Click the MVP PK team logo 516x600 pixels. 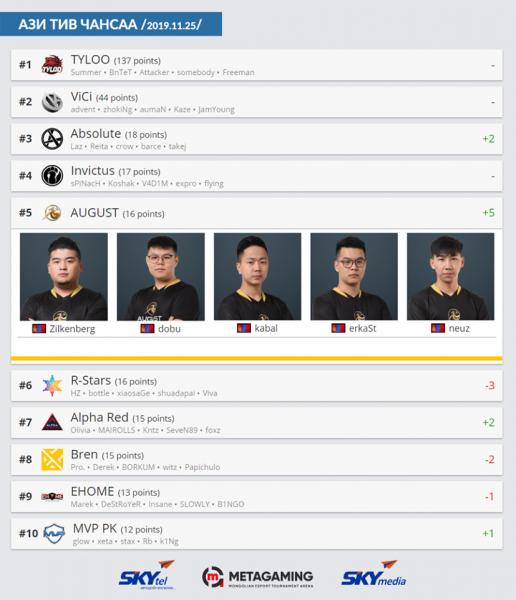tap(54, 534)
